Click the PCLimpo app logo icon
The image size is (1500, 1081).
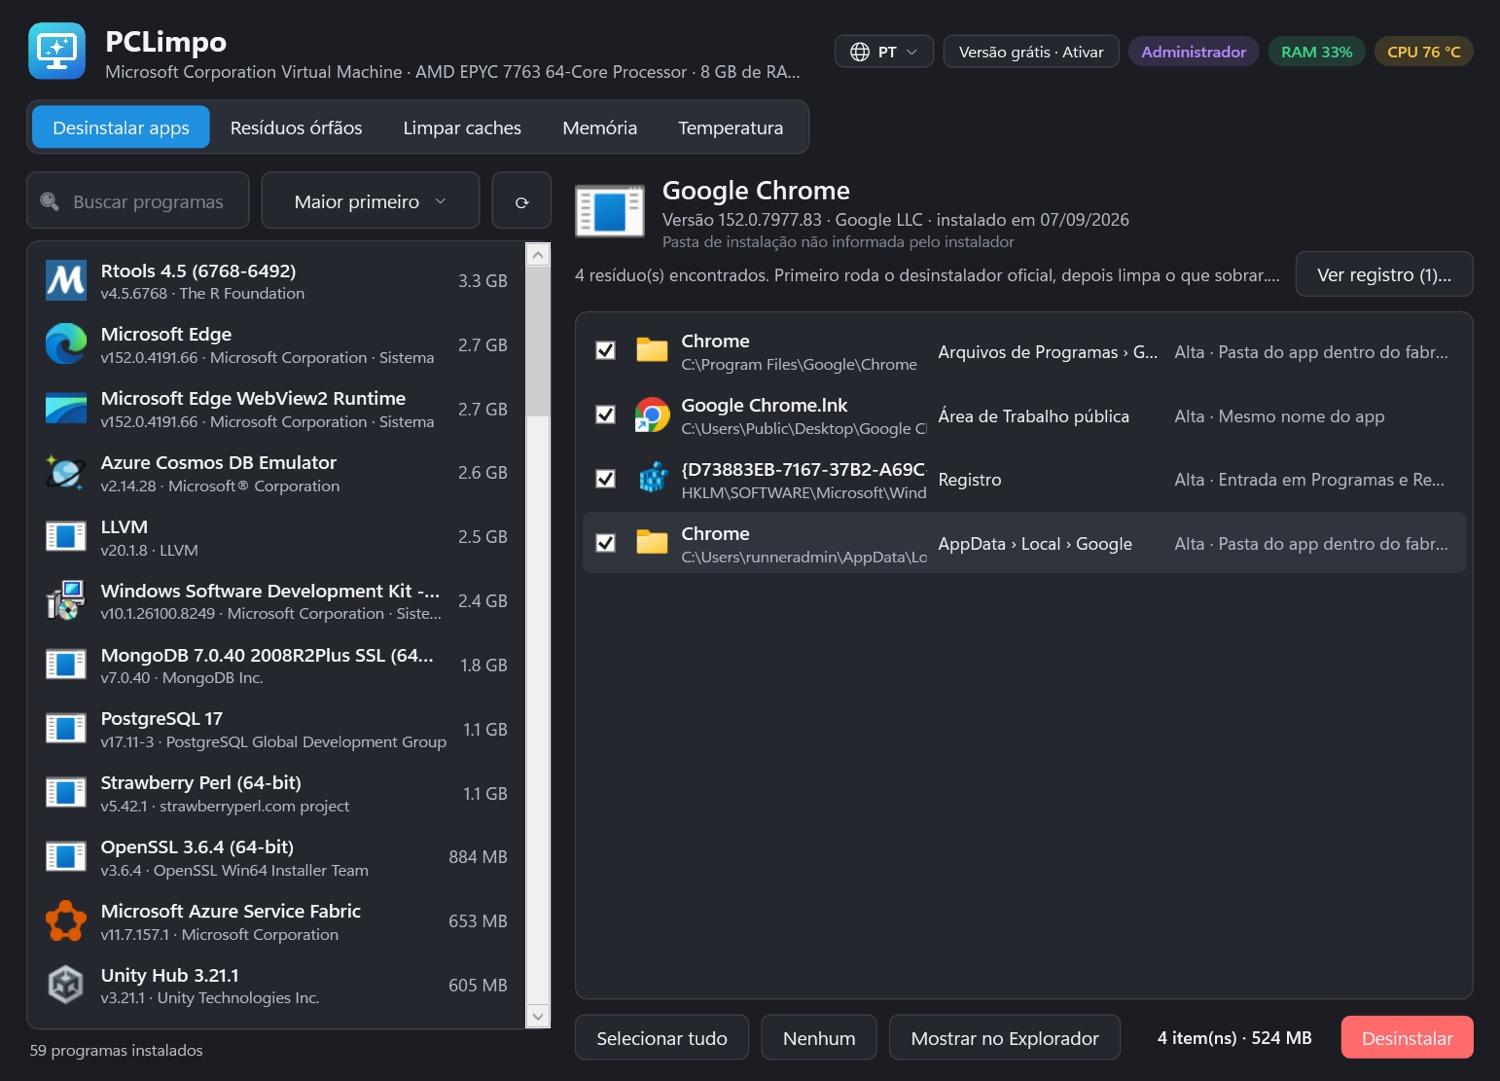pyautogui.click(x=57, y=51)
